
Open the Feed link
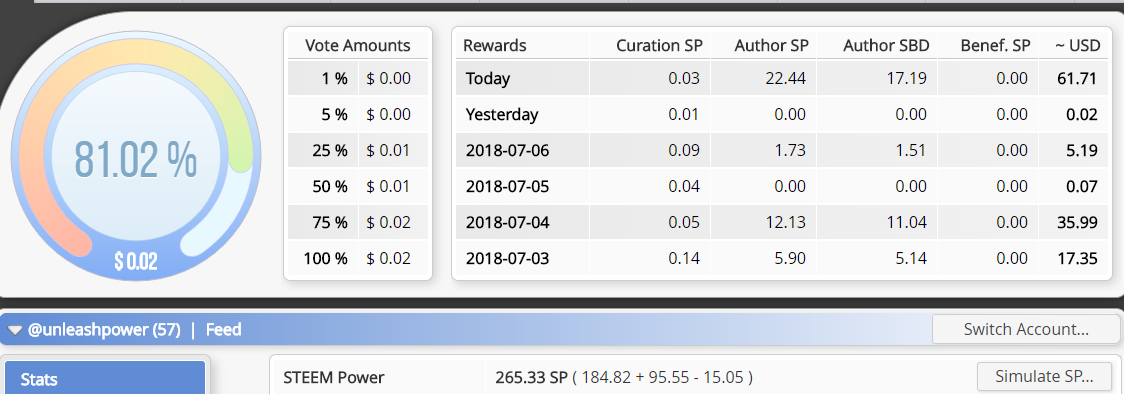pyautogui.click(x=224, y=330)
